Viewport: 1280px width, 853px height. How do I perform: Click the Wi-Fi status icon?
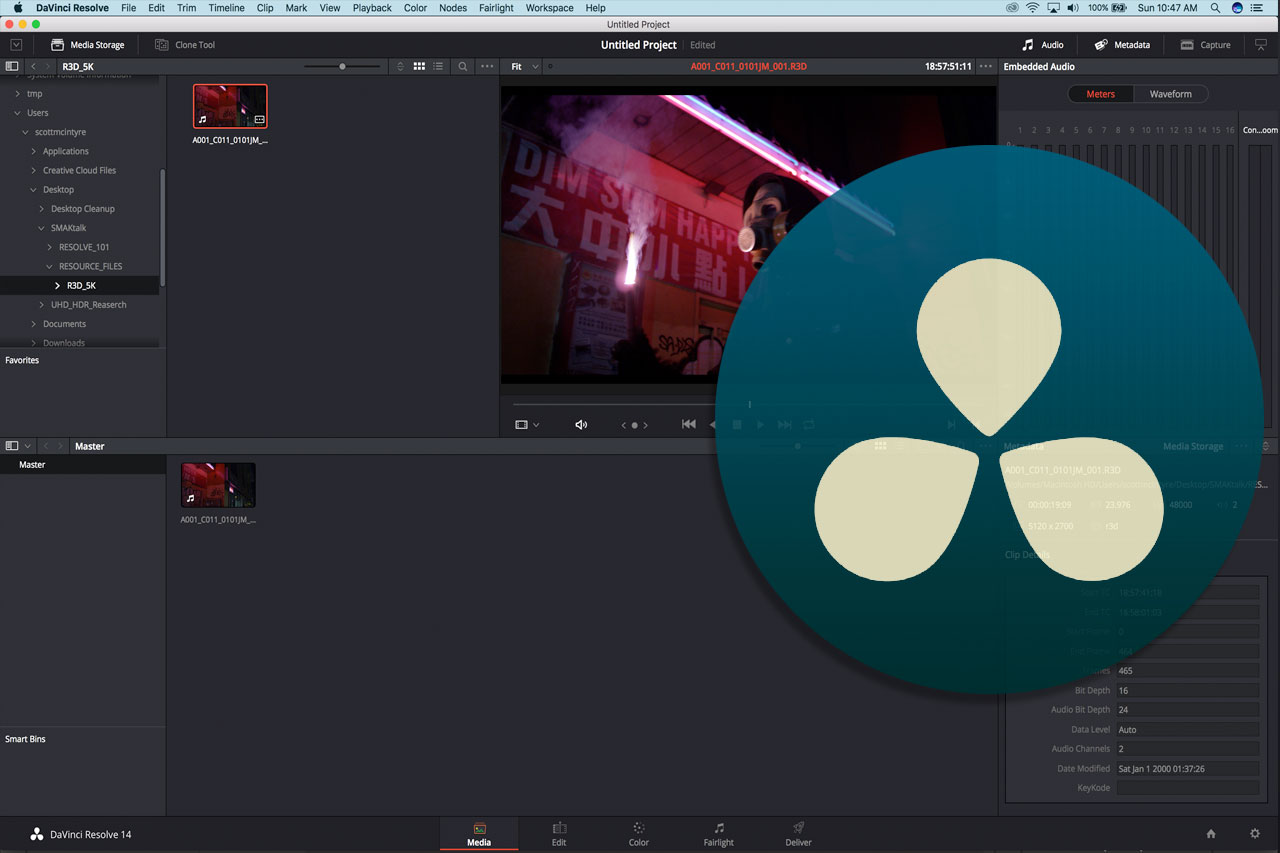[1032, 8]
